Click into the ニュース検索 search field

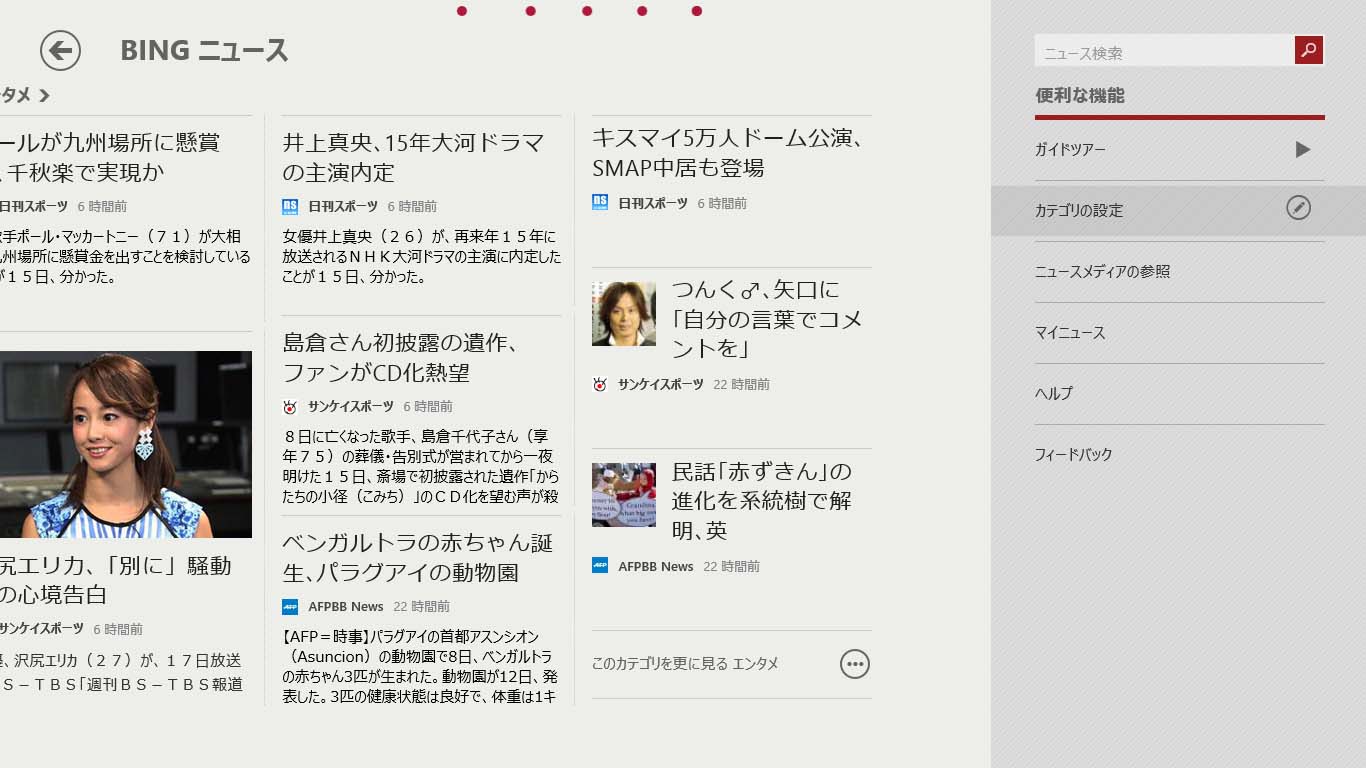tap(1164, 51)
